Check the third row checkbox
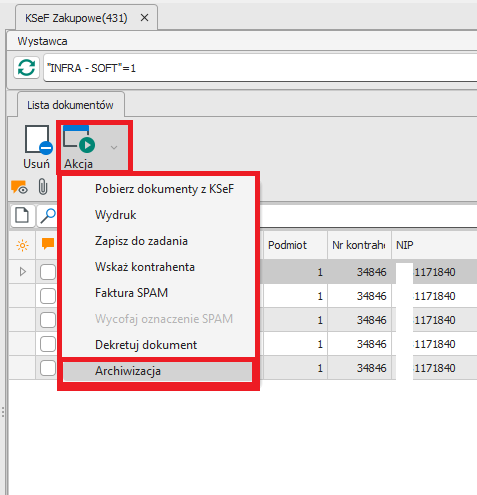This screenshot has height=495, width=477. point(48,320)
